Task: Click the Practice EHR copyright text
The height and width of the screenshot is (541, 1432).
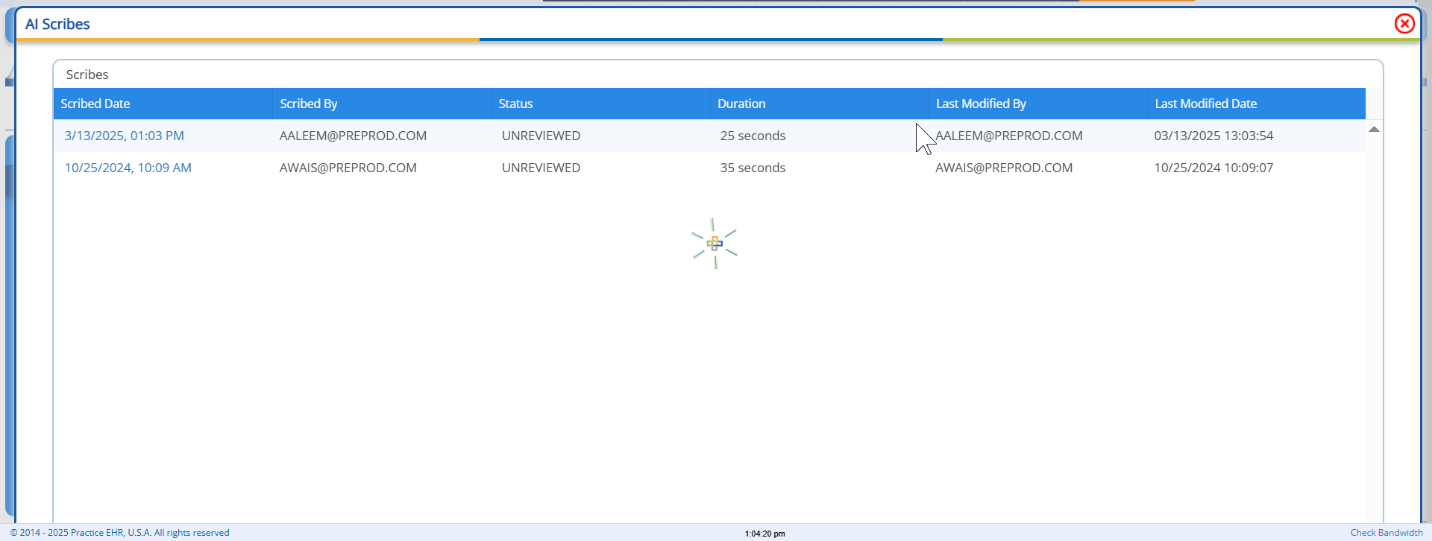Action: [x=120, y=533]
